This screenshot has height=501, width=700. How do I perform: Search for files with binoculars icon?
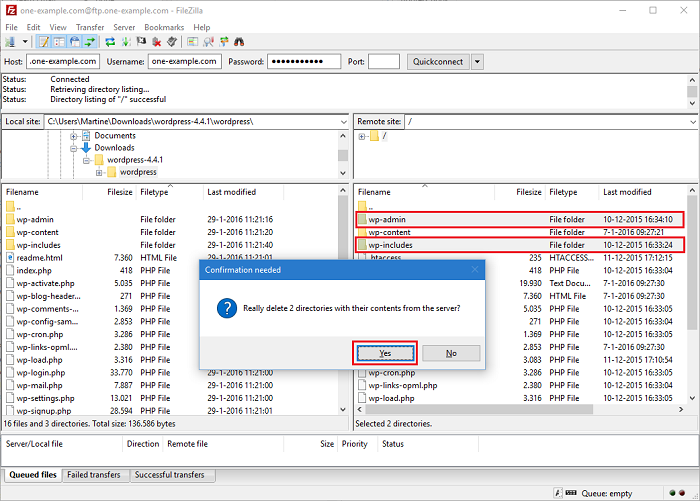point(239,42)
